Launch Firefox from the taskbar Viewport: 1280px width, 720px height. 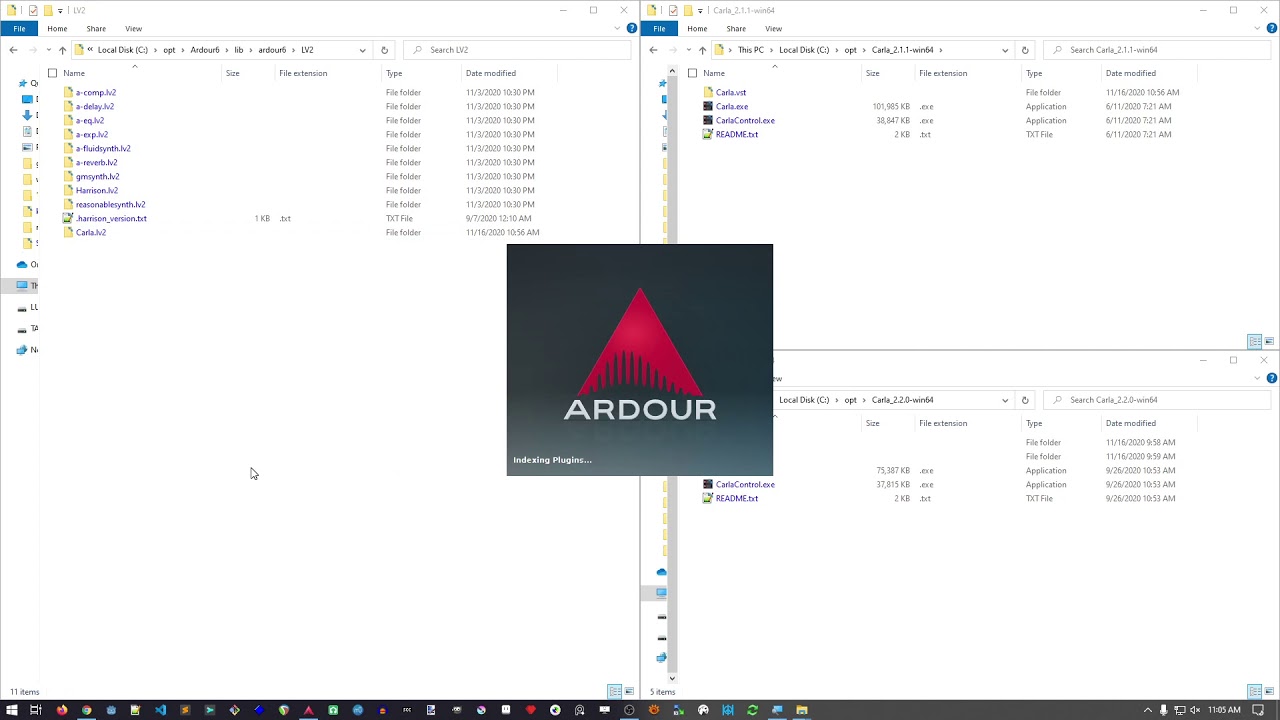click(x=62, y=710)
